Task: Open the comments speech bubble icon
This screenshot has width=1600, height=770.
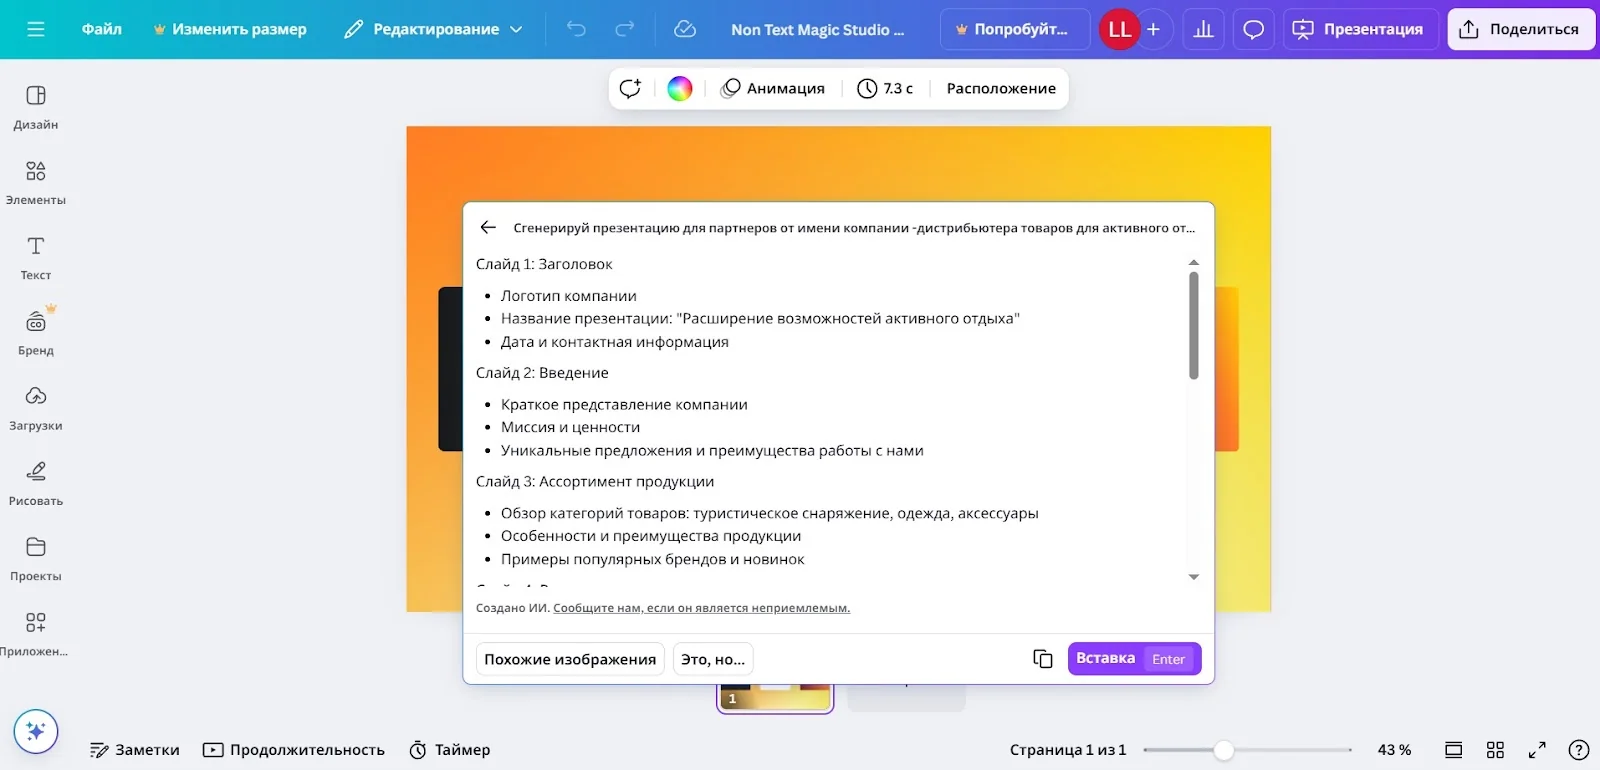Action: pos(1253,29)
